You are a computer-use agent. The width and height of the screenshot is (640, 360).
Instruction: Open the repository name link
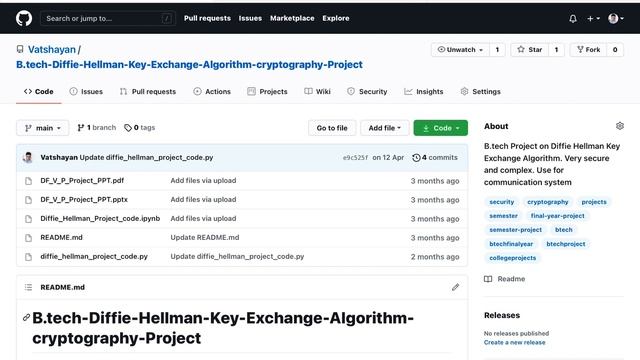[189, 64]
